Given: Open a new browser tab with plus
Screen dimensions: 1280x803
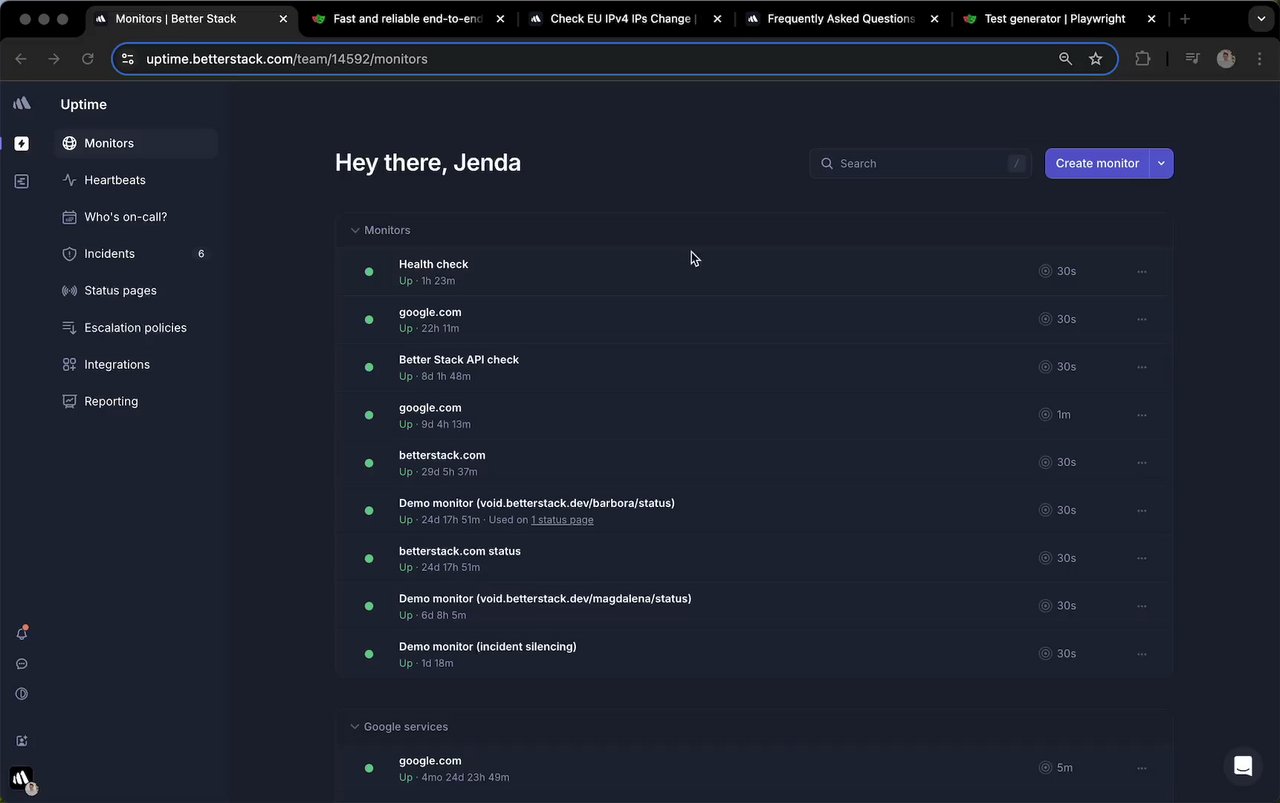Looking at the screenshot, I should tap(1185, 19).
